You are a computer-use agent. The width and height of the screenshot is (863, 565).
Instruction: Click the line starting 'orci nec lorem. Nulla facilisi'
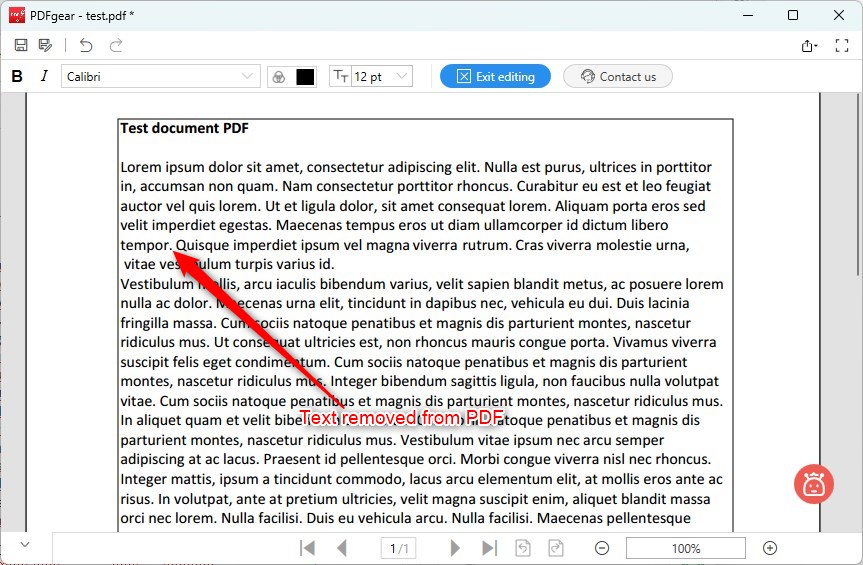click(x=406, y=518)
